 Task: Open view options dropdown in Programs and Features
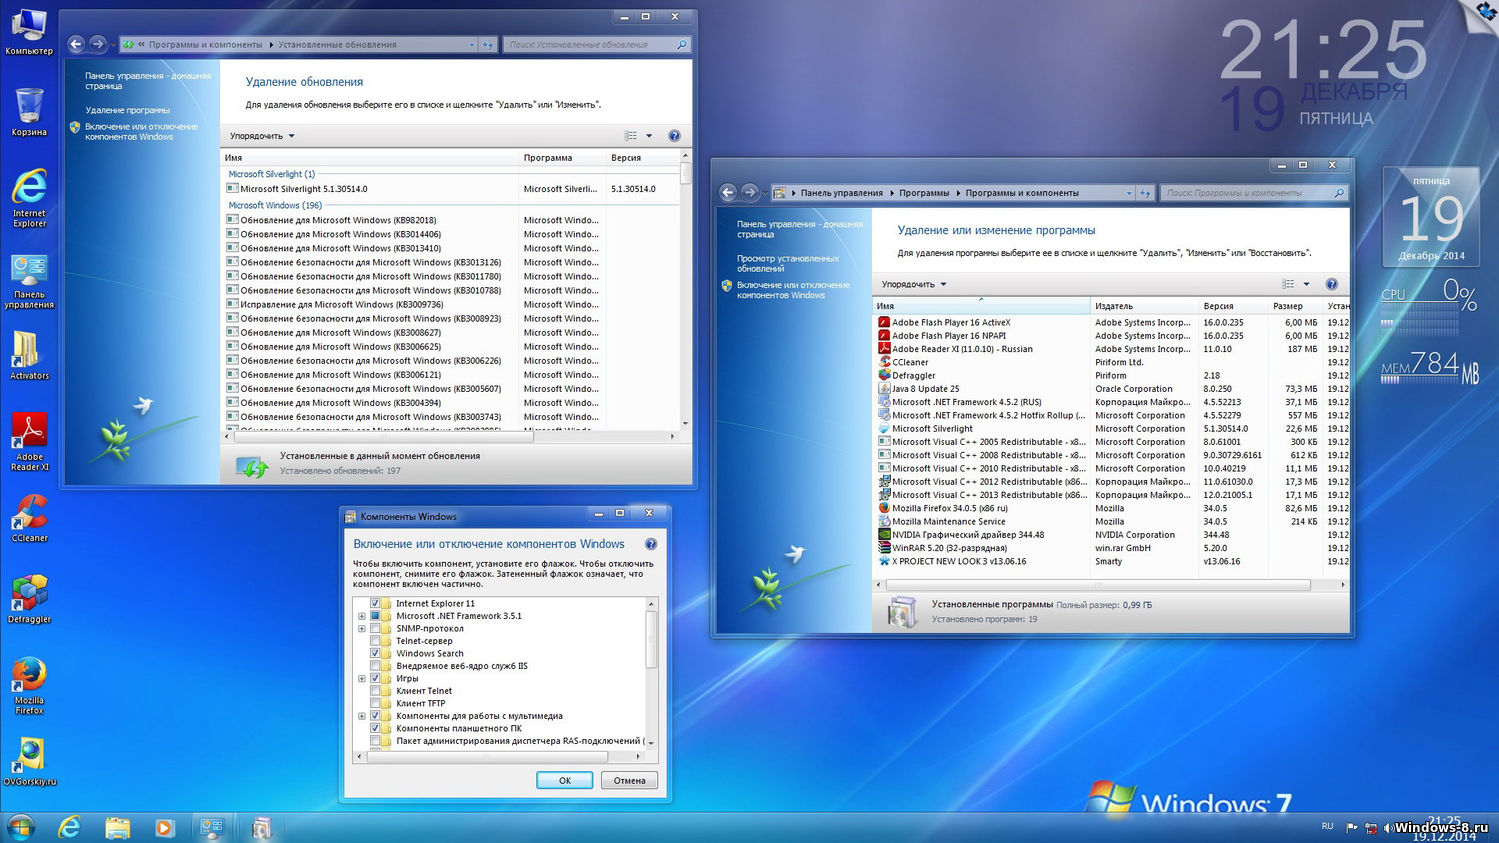click(x=1306, y=284)
